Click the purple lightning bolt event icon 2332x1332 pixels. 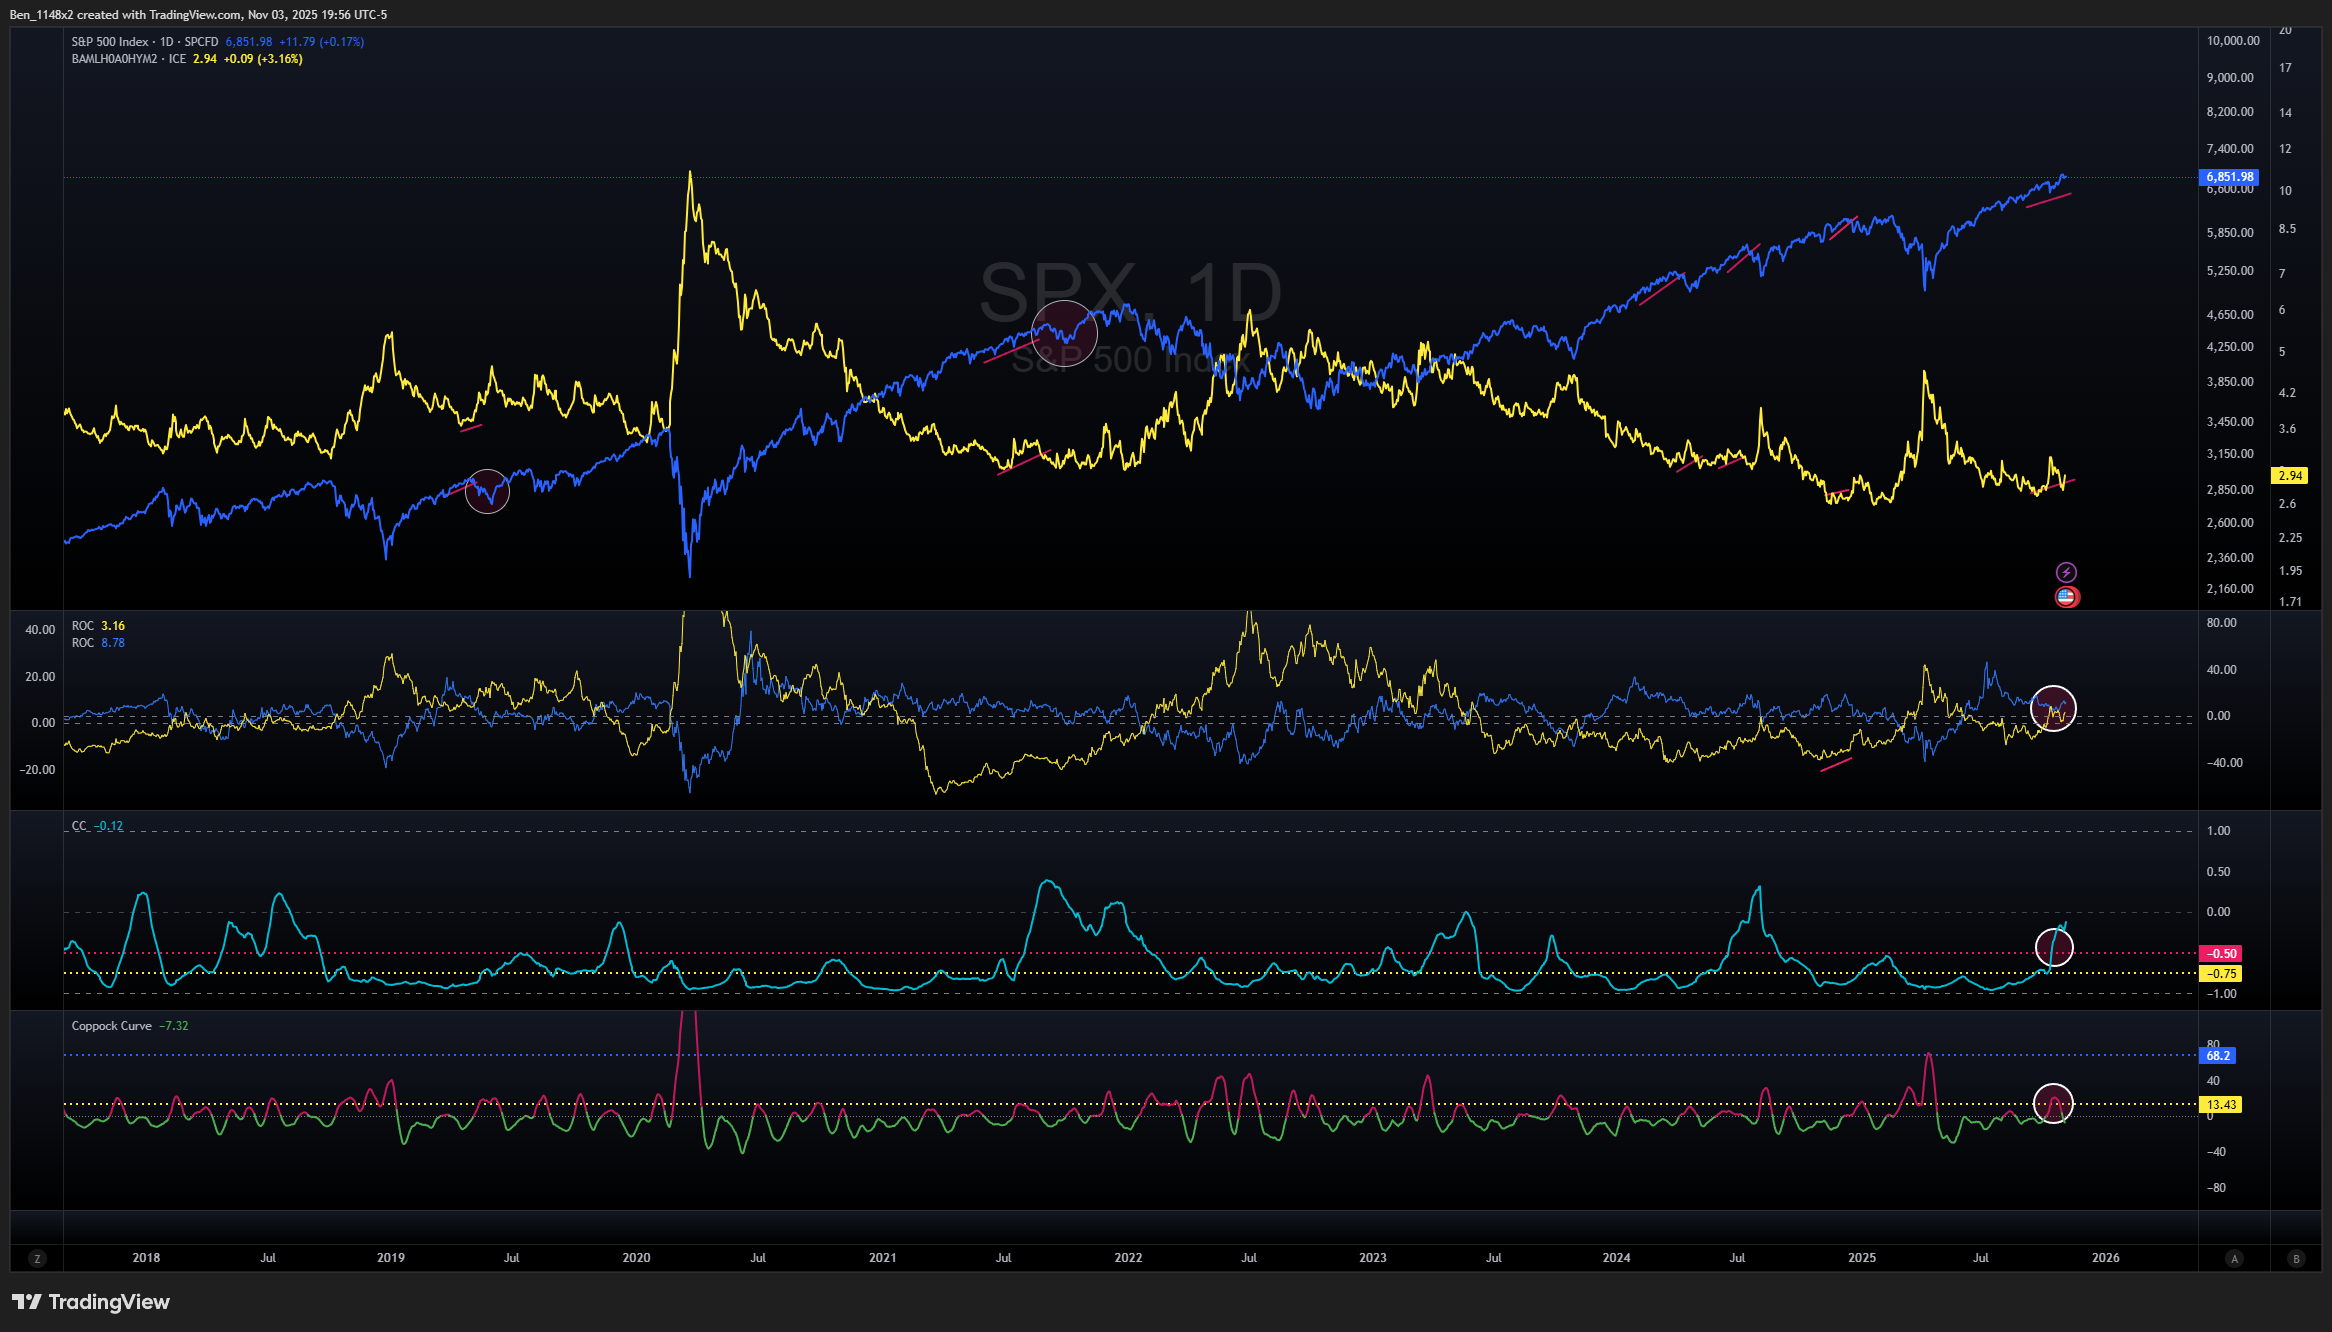(2066, 572)
